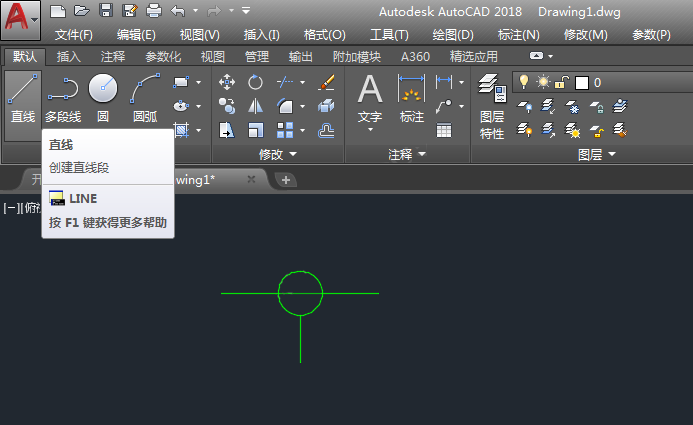Screen dimensions: 693x425
Task: Select the Erase tool
Action: pyautogui.click(x=326, y=82)
